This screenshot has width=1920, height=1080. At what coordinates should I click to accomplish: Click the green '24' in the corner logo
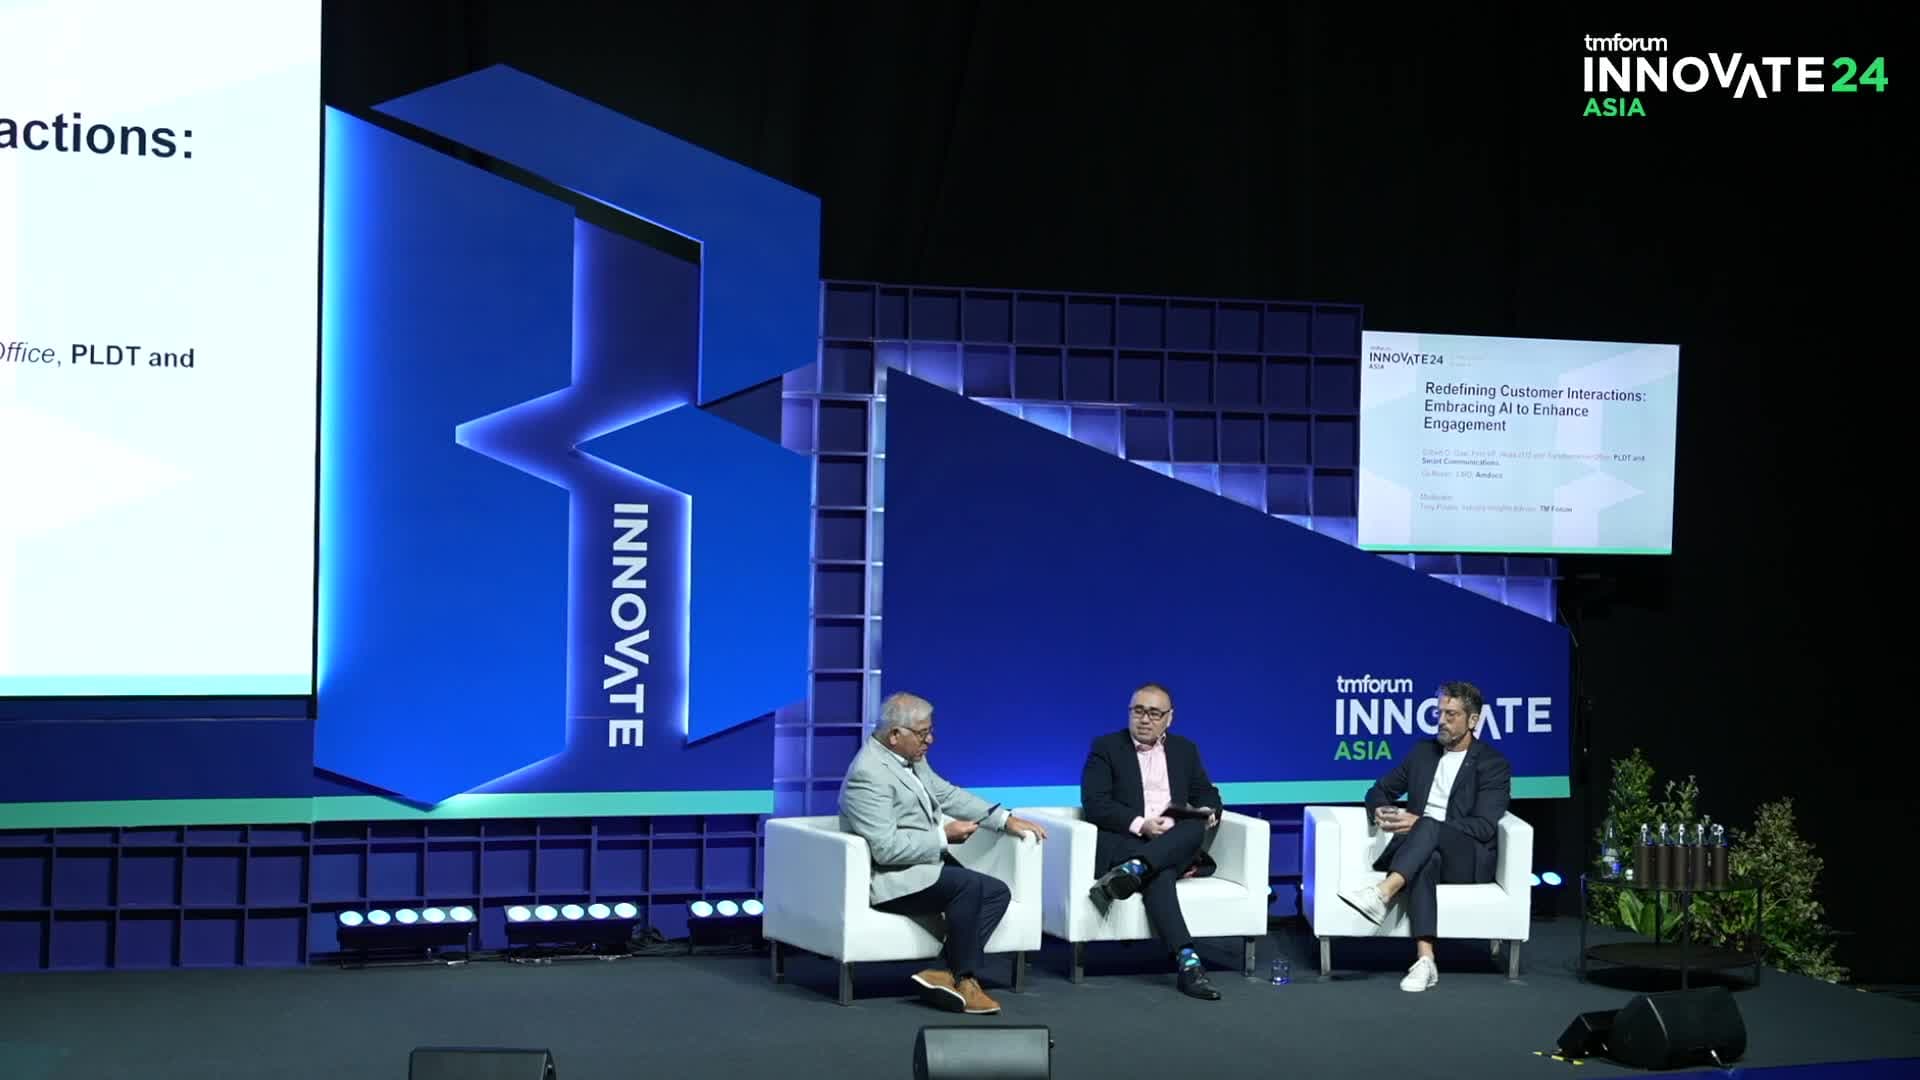click(x=1859, y=75)
